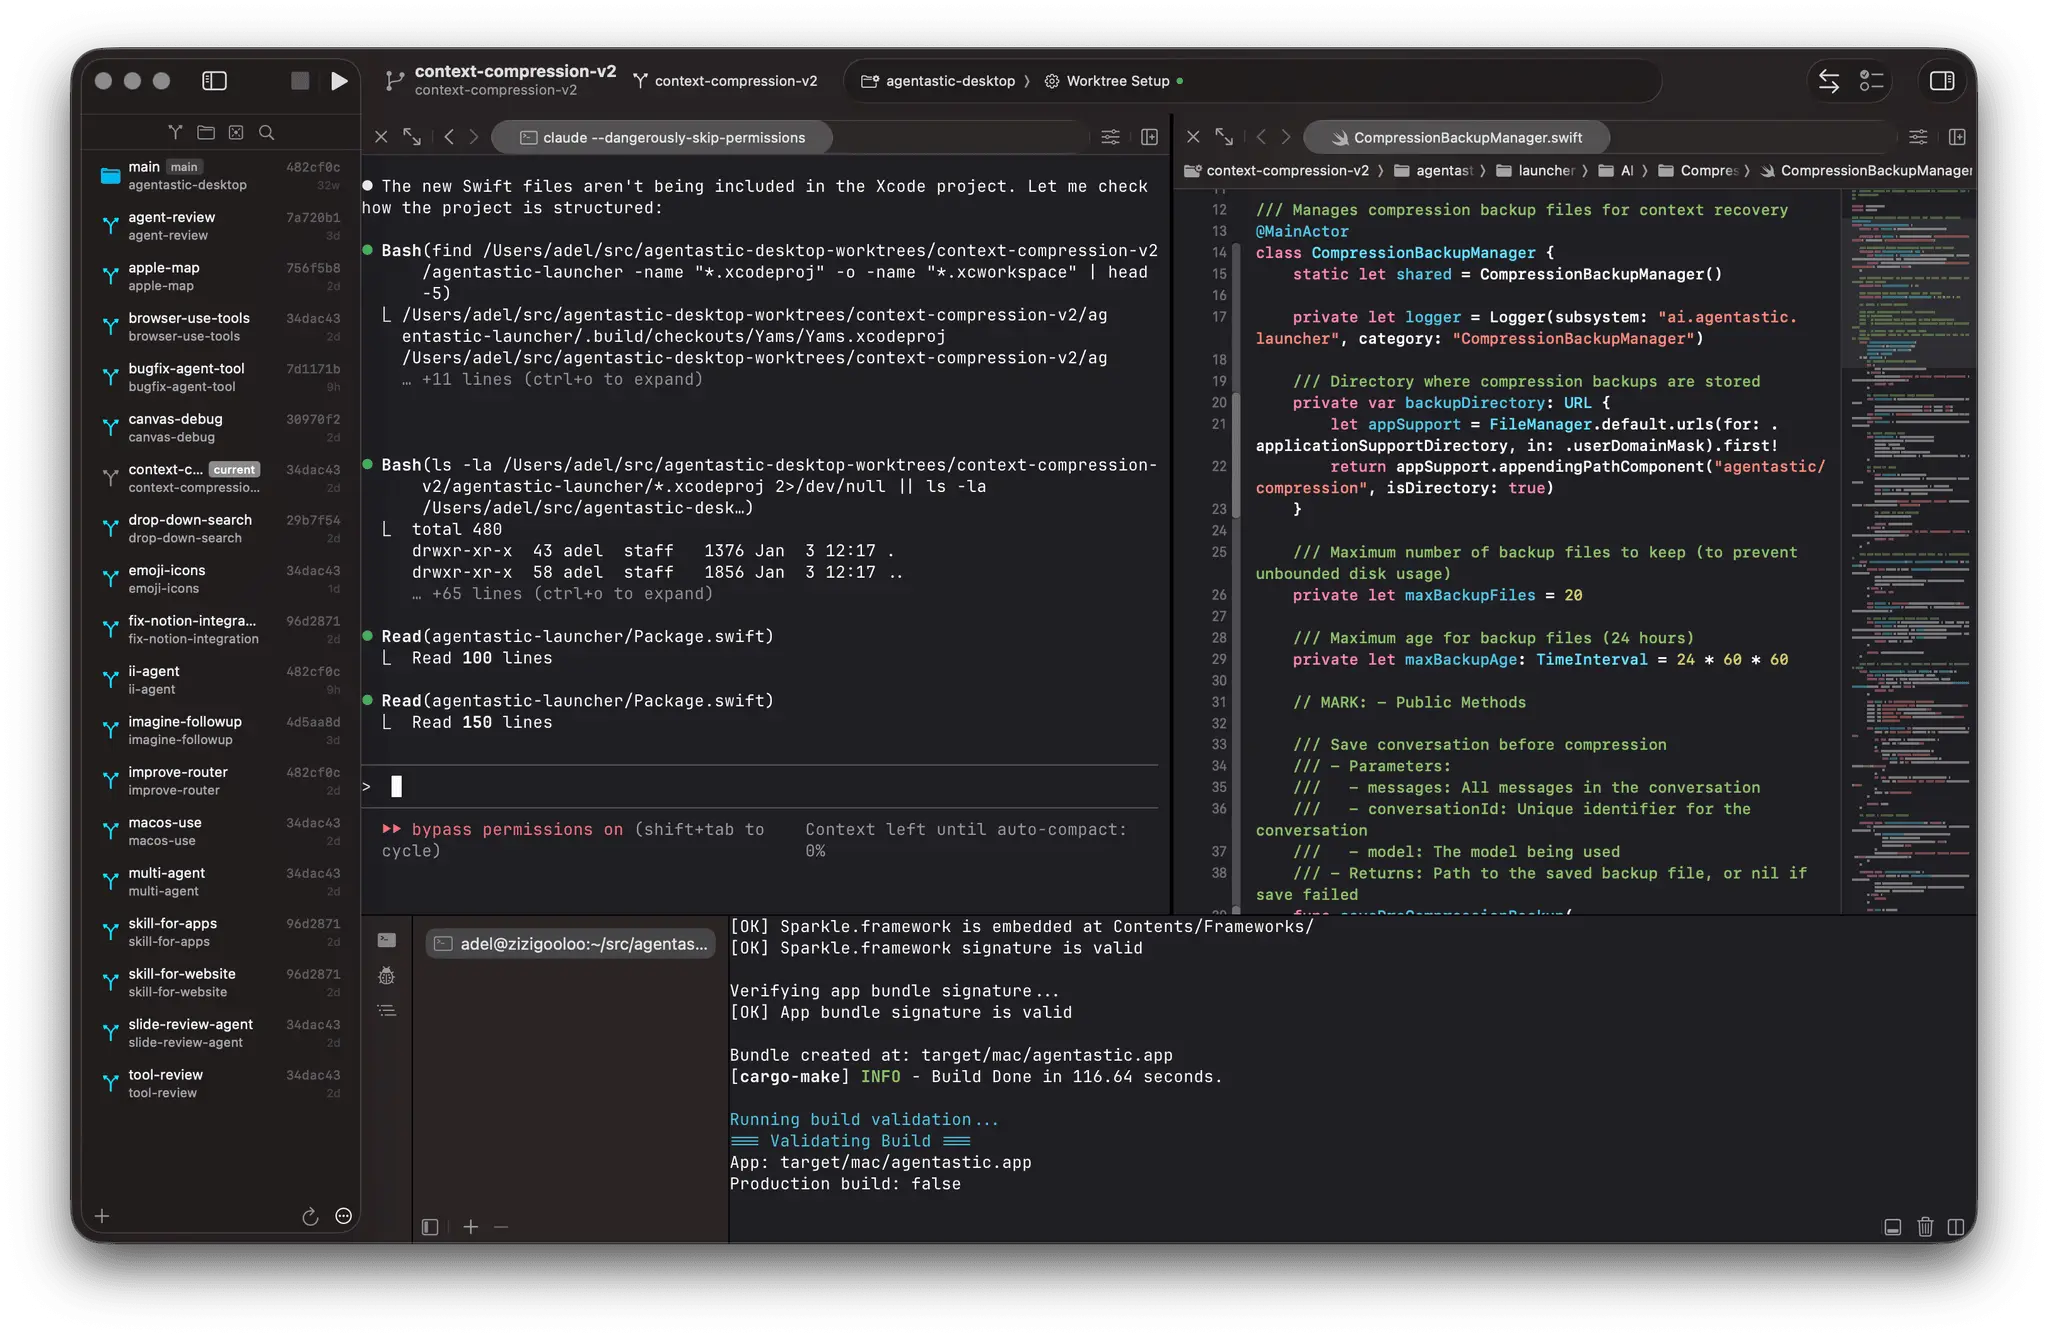Select the agent-review worktree

[x=221, y=226]
